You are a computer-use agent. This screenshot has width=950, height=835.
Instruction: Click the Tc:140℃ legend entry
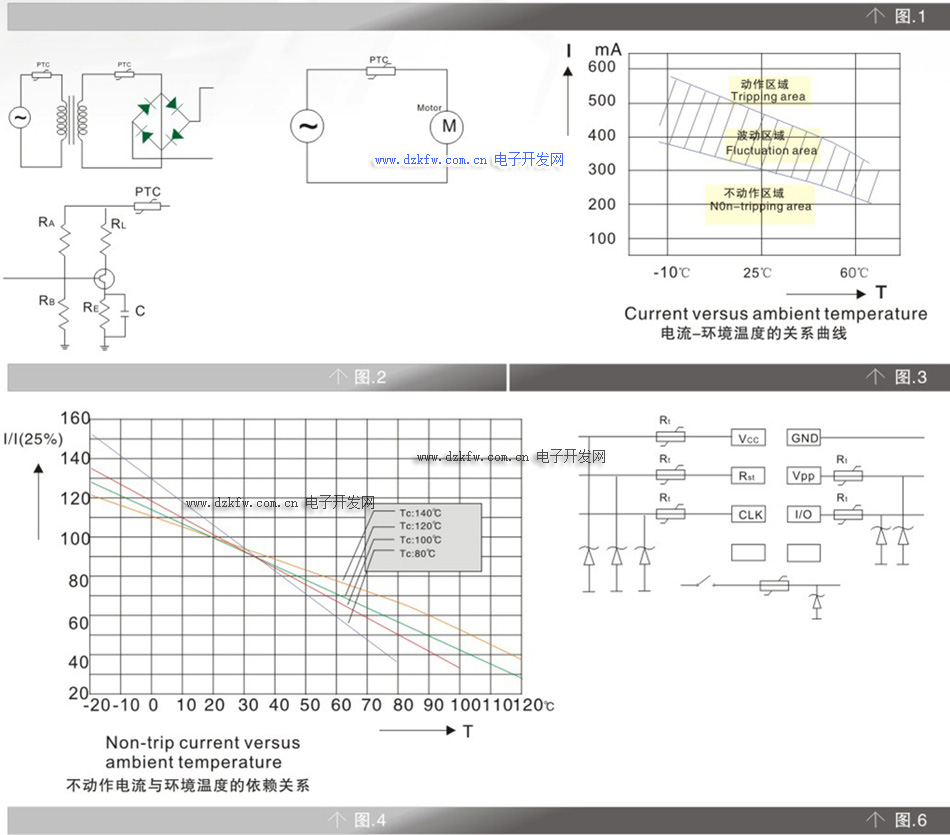pos(420,513)
